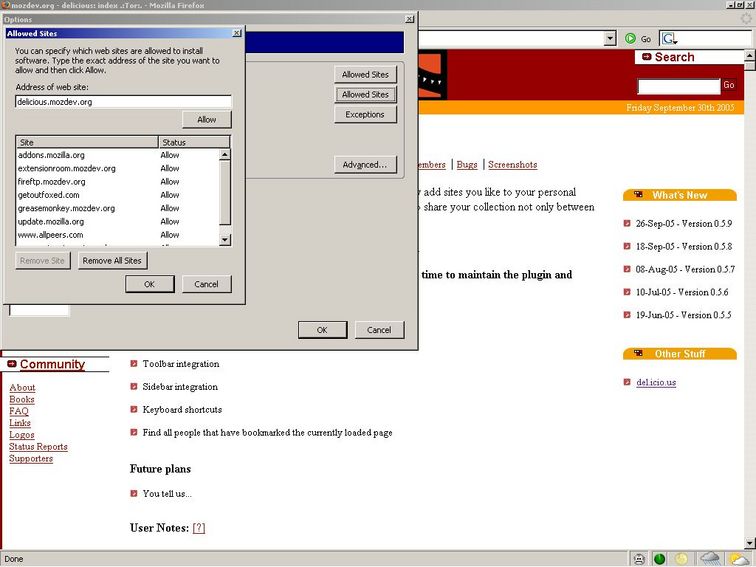The image size is (756, 567).
Task: Click the Firefox search bar input
Action: (x=715, y=39)
